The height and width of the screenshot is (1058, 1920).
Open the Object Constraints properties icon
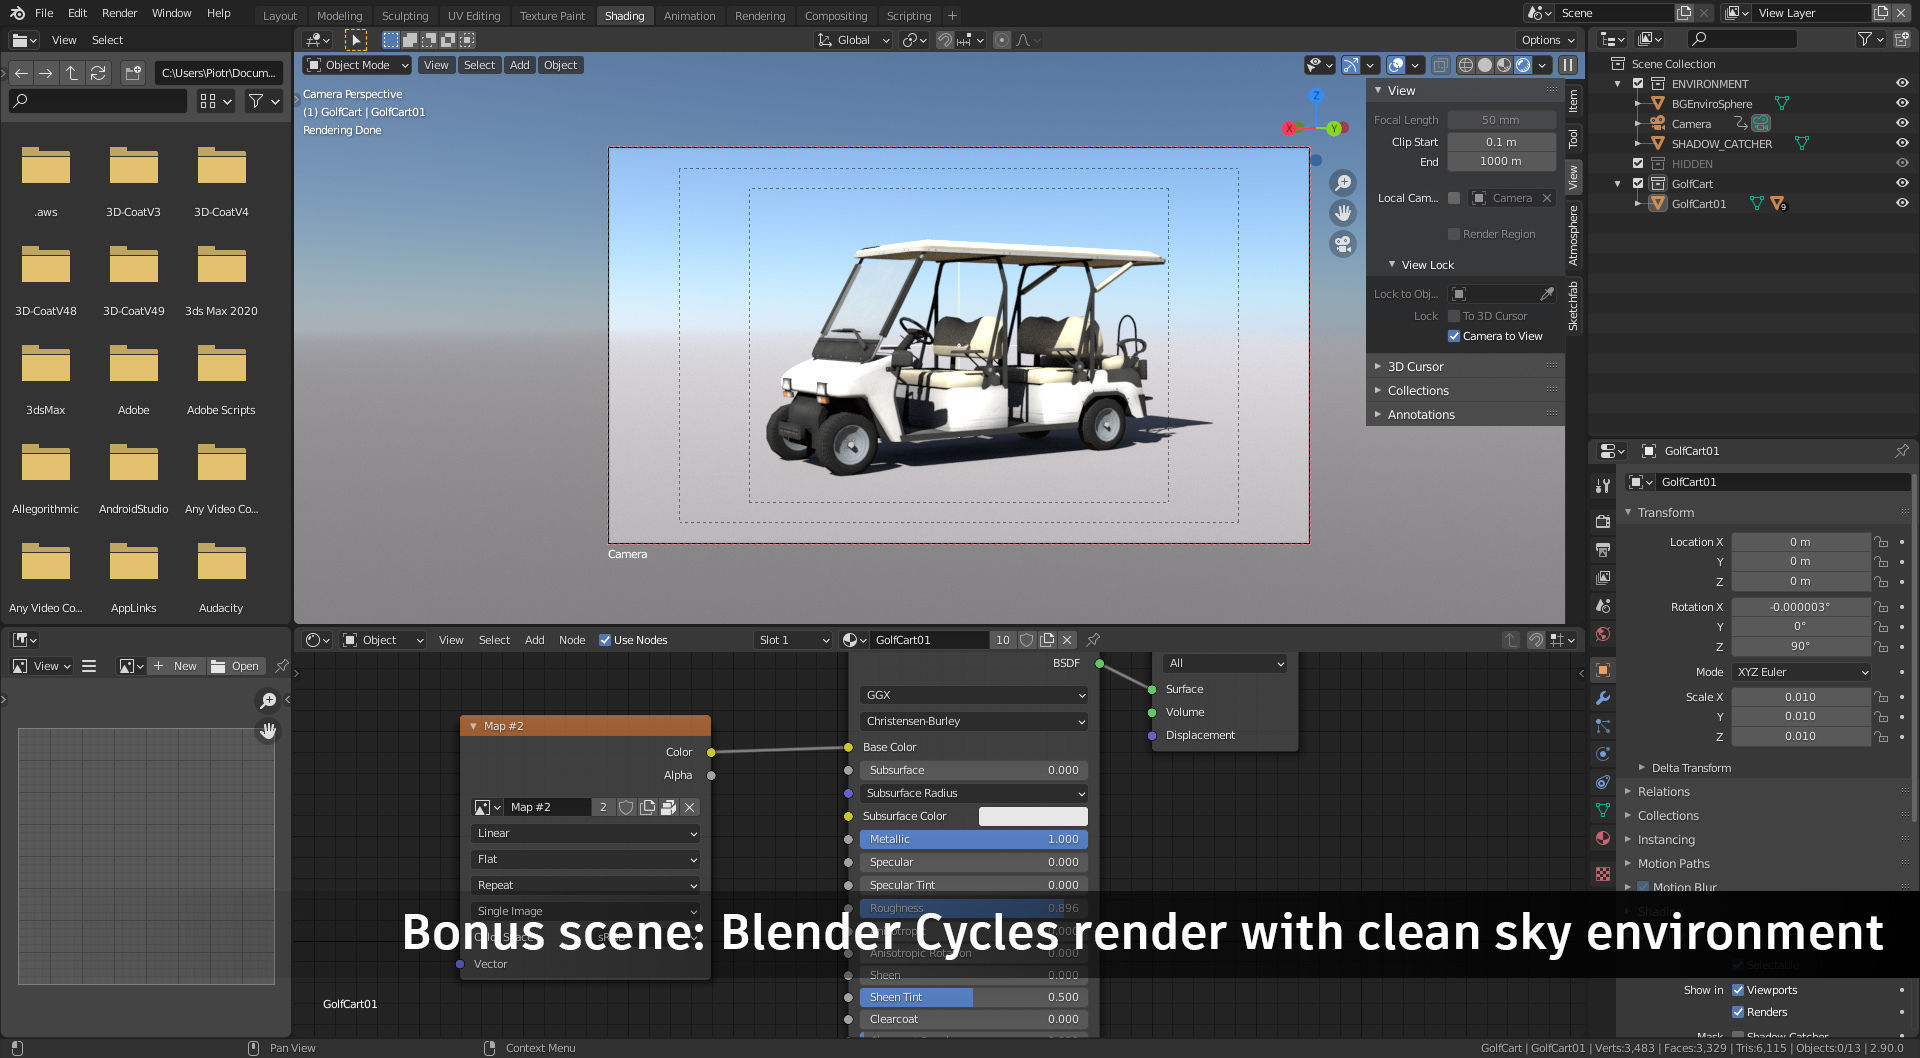1603,782
